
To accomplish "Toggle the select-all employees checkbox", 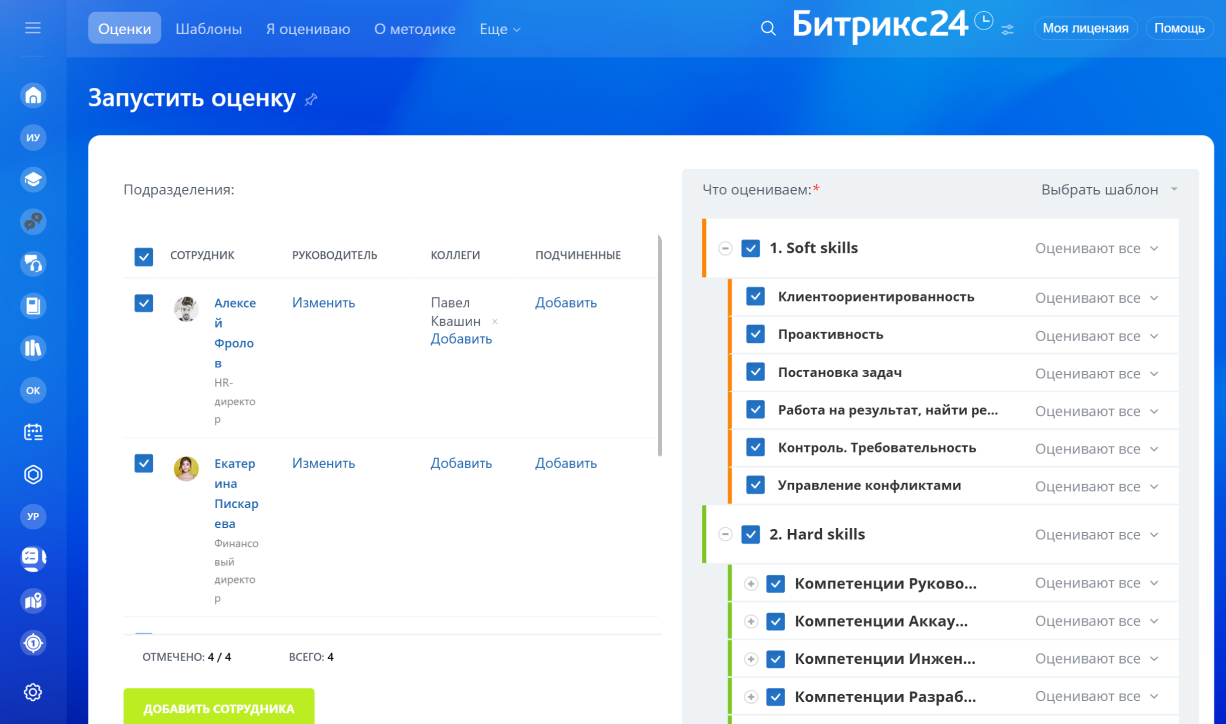I will tap(144, 257).
